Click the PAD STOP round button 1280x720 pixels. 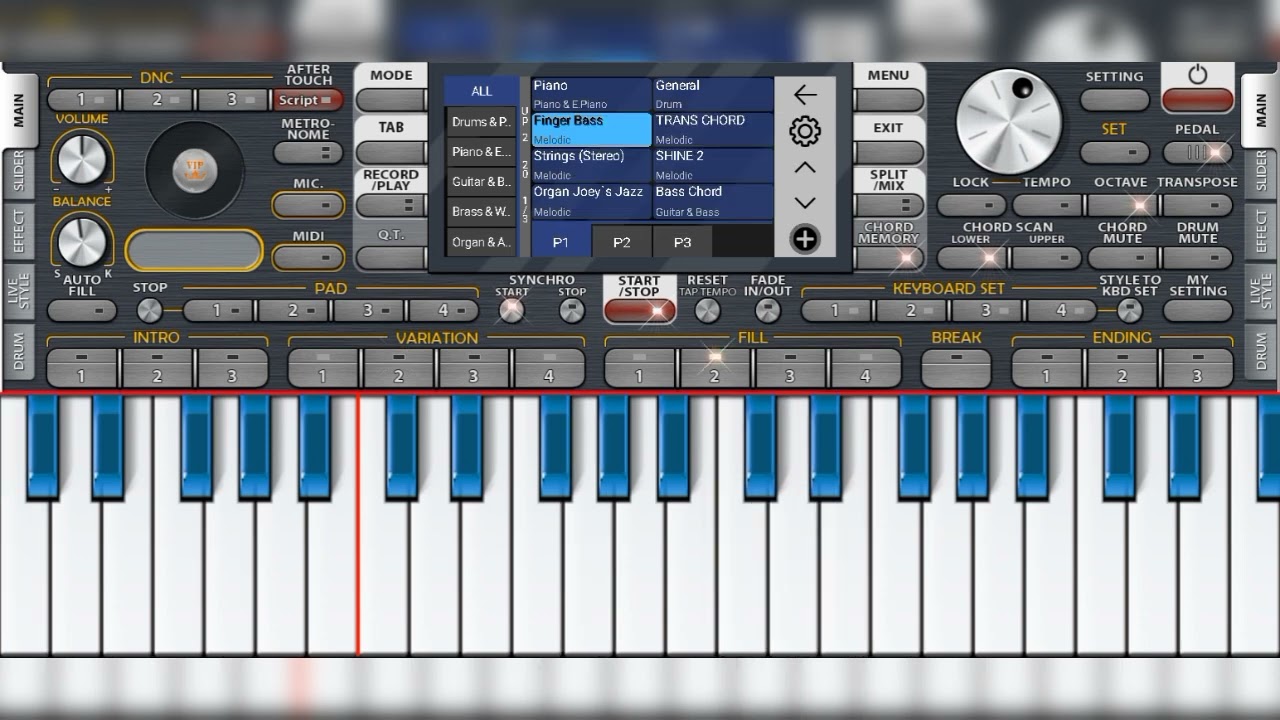(150, 311)
